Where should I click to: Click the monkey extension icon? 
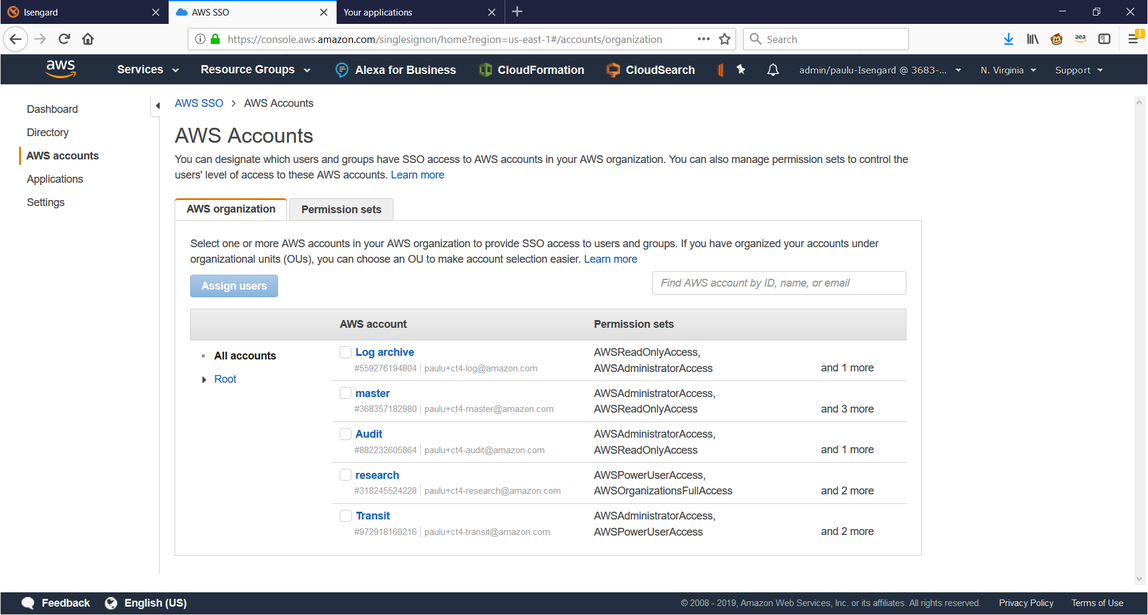point(1056,40)
